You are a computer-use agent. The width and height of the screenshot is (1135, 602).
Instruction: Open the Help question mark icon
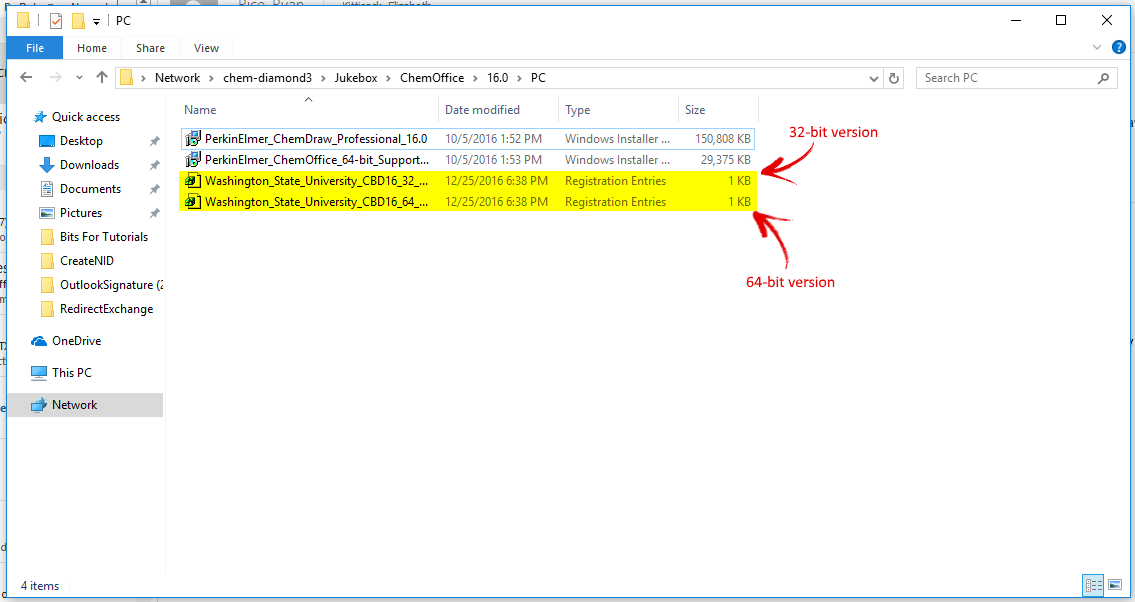[1119, 47]
